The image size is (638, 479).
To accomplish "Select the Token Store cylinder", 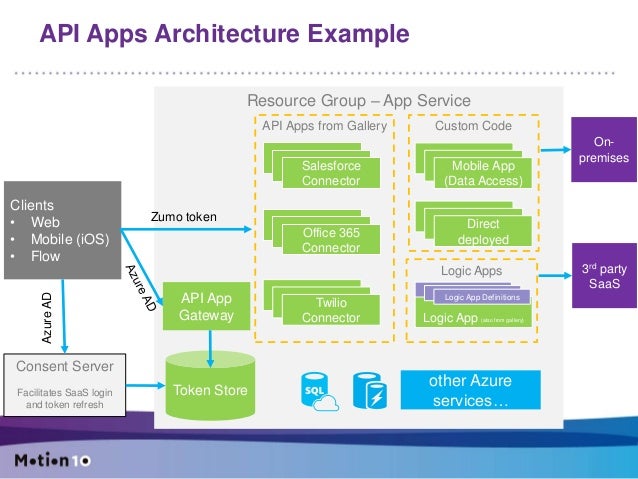I will tap(210, 386).
